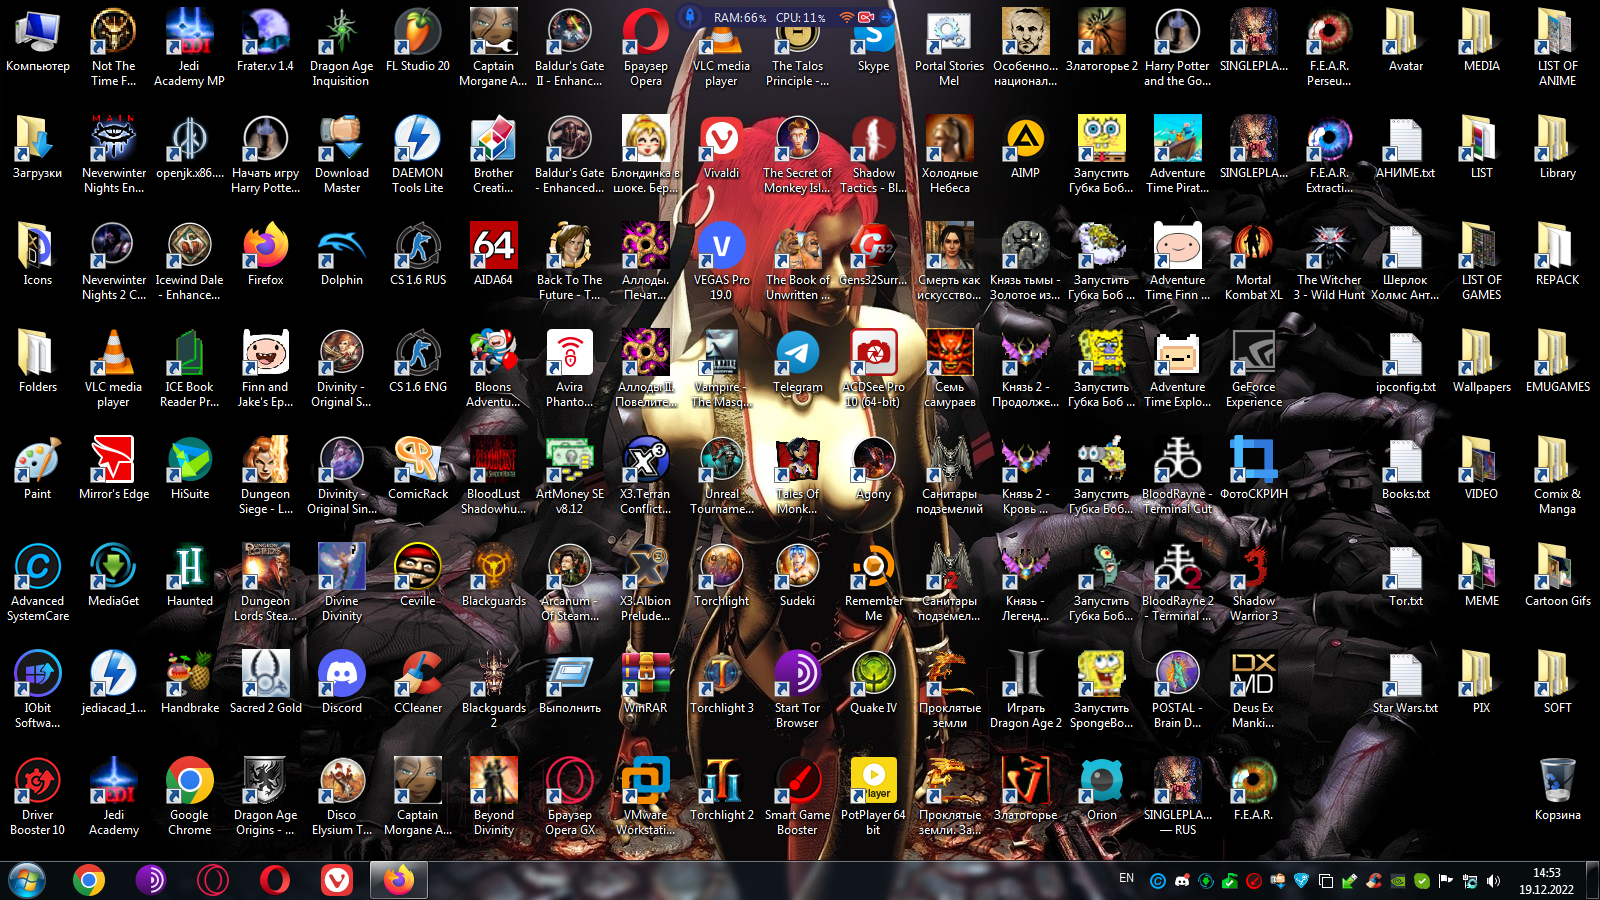This screenshot has height=900, width=1600.
Task: Launch DAEMON Tools Lite shortcut
Action: pyautogui.click(x=418, y=154)
